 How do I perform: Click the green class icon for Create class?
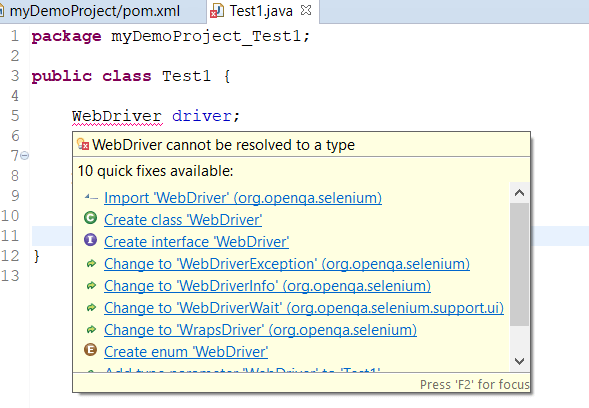click(91, 218)
